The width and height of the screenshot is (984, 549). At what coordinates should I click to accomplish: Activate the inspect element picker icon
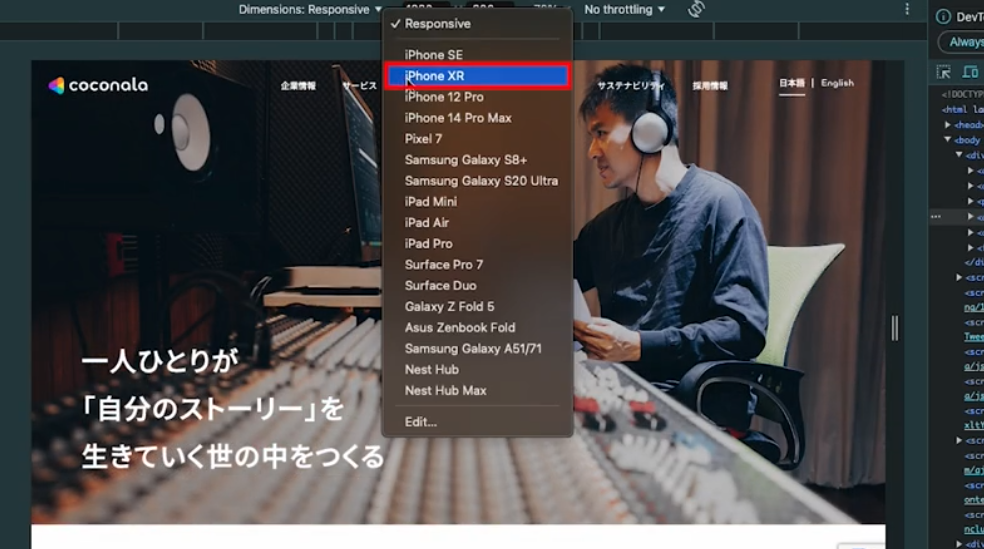coord(943,72)
